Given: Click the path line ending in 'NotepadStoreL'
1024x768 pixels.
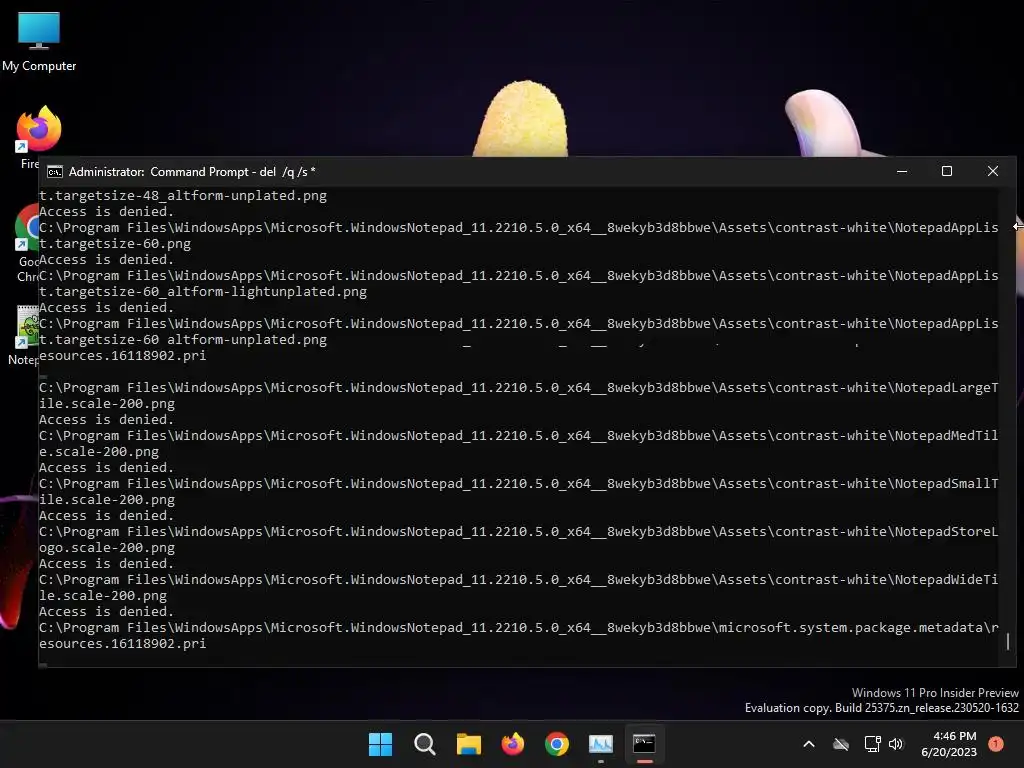Looking at the screenshot, I should 519,532.
